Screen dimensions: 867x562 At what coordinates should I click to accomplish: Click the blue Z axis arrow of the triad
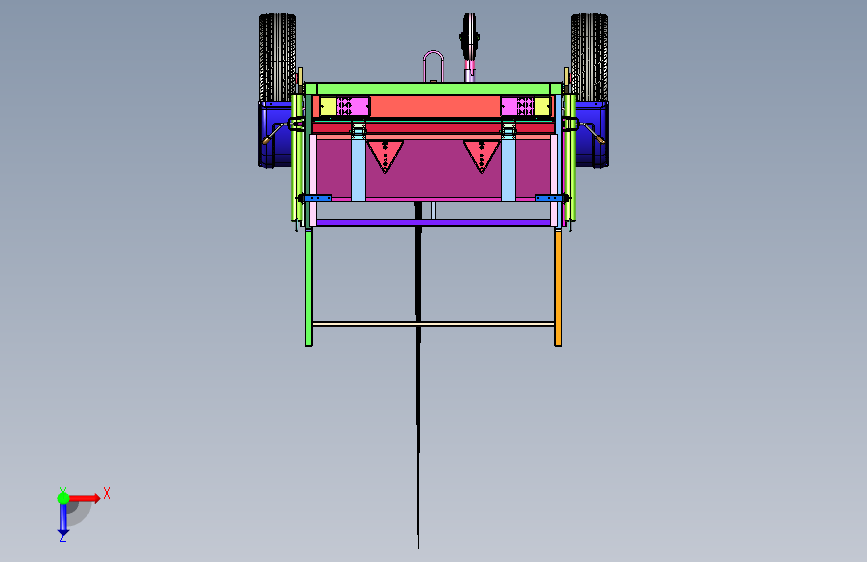pyautogui.click(x=63, y=520)
